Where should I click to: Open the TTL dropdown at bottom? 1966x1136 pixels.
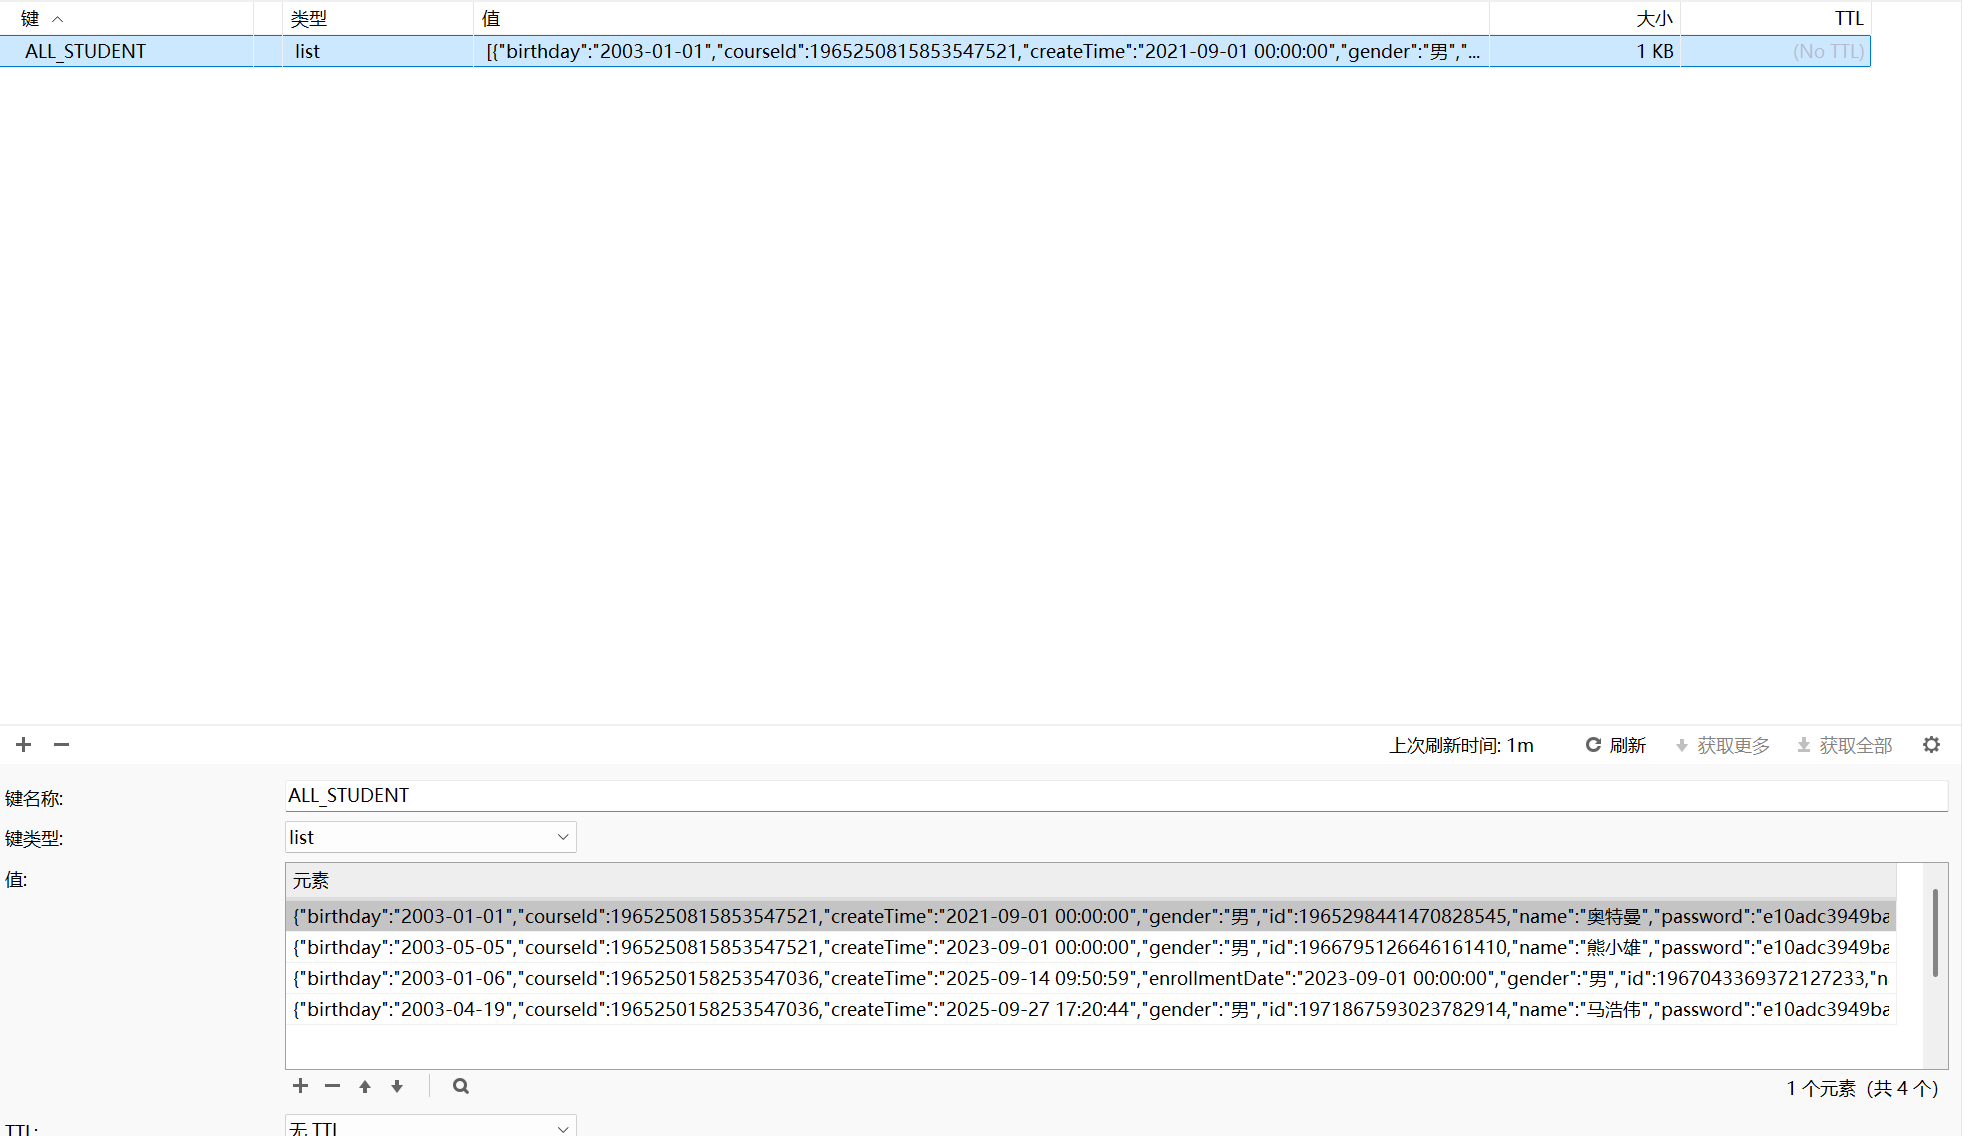click(x=430, y=1127)
